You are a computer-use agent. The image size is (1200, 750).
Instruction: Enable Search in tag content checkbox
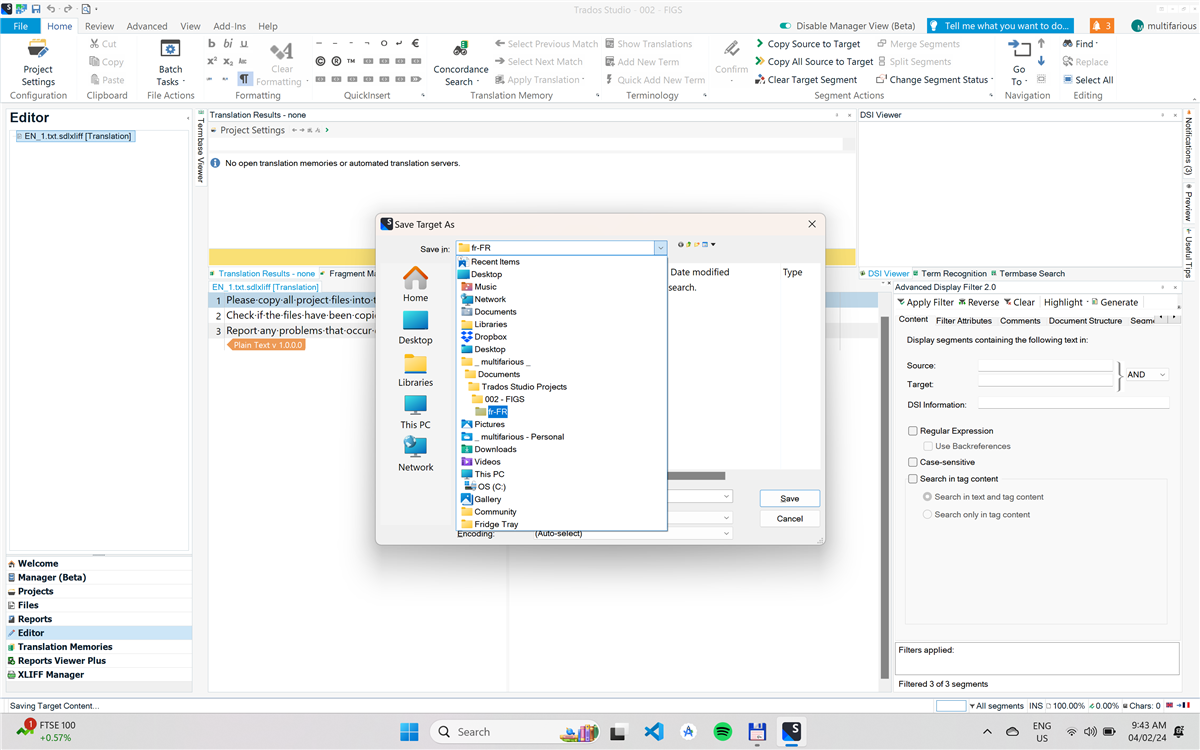point(913,479)
